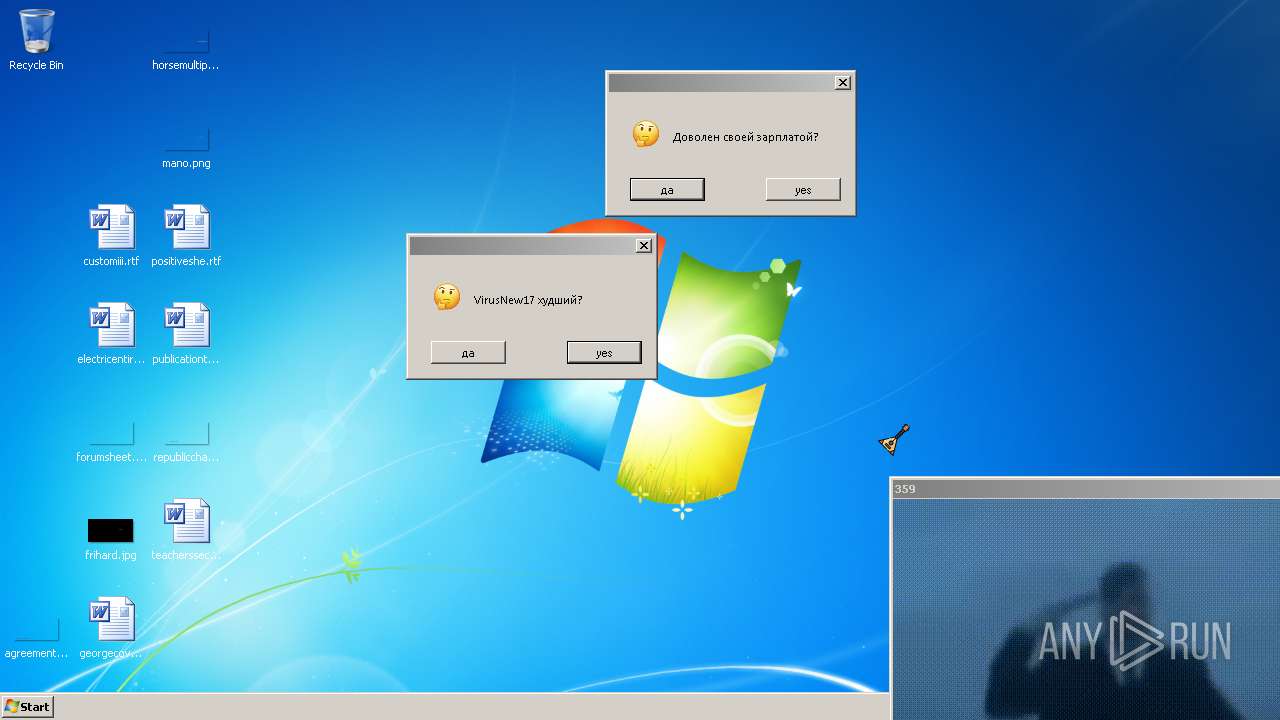Click thinking emoji in VirusNew17 dialog
The image size is (1280, 720).
coord(447,297)
